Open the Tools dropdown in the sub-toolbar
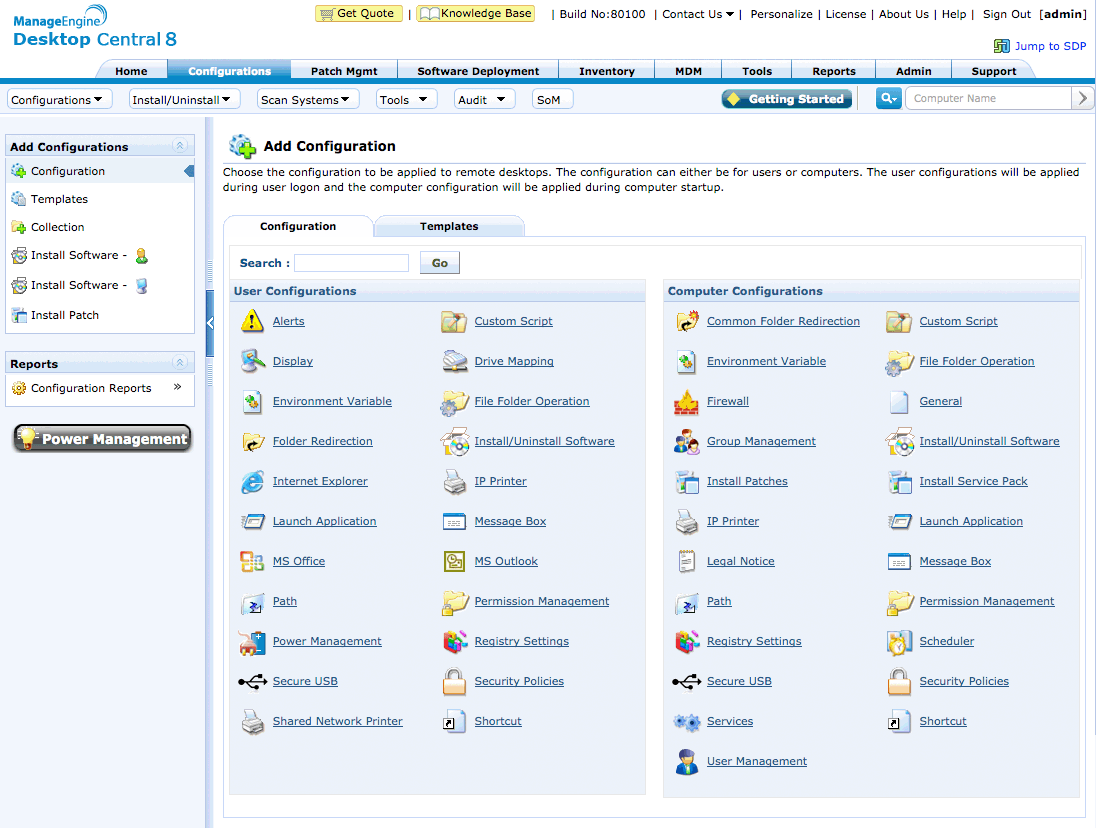The image size is (1096, 828). click(406, 99)
